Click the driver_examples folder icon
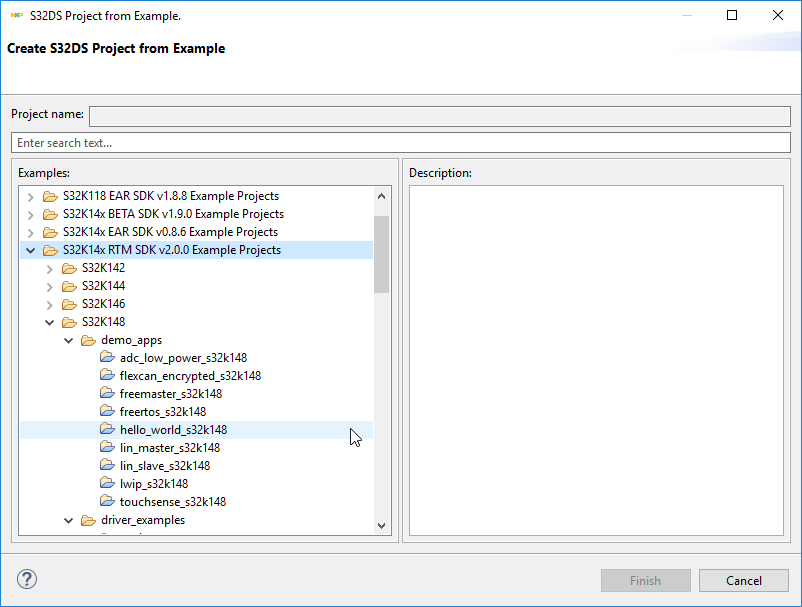 tap(88, 520)
